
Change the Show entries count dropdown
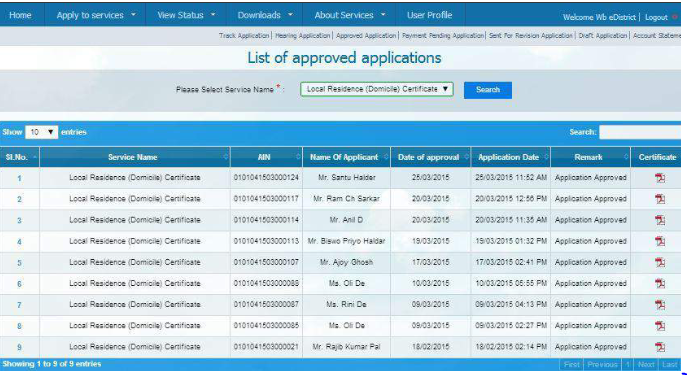coord(42,132)
